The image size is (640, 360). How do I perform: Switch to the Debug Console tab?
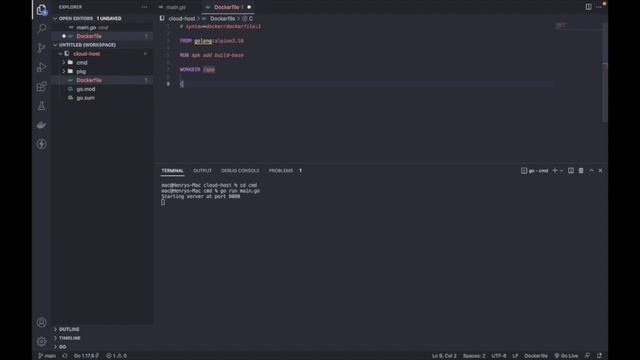point(240,171)
